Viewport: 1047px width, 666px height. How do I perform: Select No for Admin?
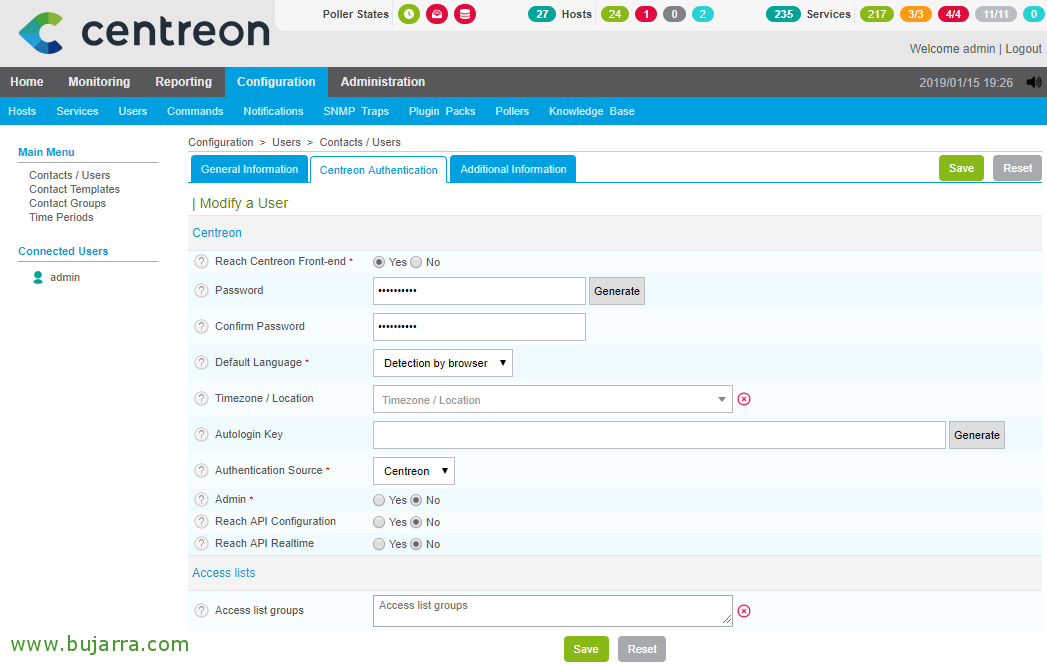pos(416,500)
